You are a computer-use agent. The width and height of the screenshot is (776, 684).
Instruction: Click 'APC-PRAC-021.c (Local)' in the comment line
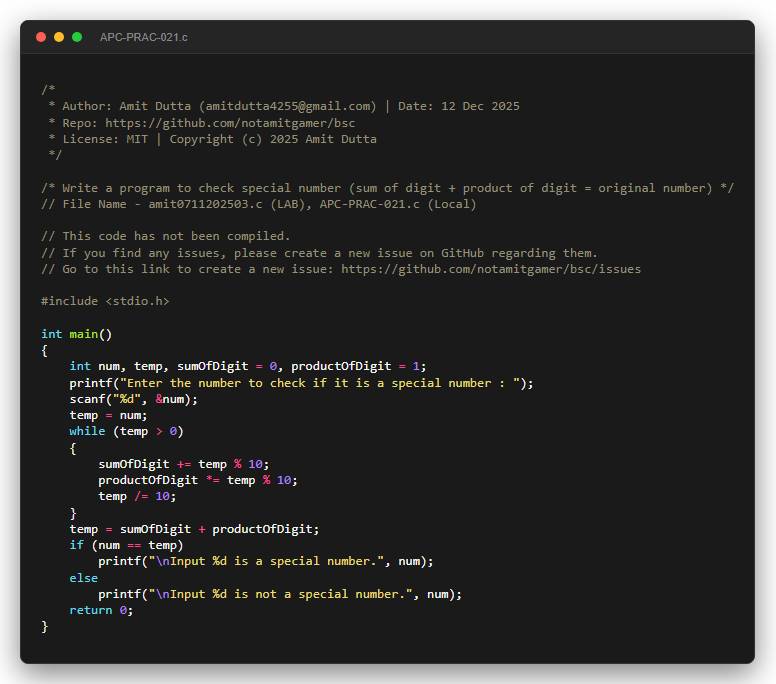coord(398,204)
